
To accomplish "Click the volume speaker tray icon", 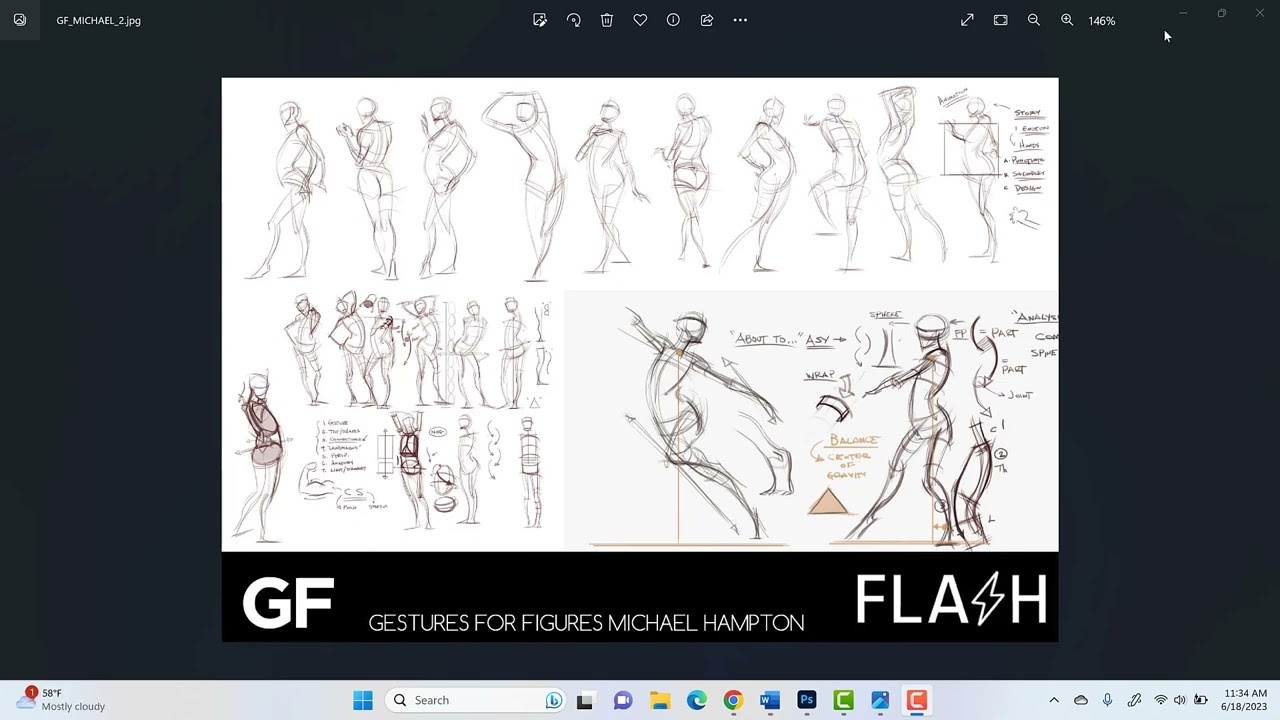I will coord(1180,700).
